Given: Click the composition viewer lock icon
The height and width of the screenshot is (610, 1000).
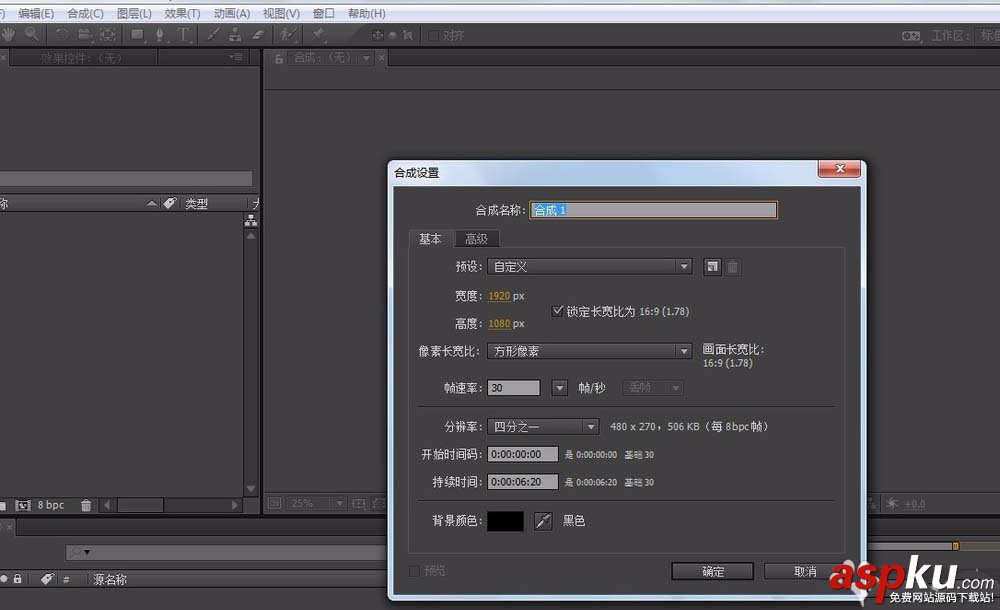Looking at the screenshot, I should 279,59.
